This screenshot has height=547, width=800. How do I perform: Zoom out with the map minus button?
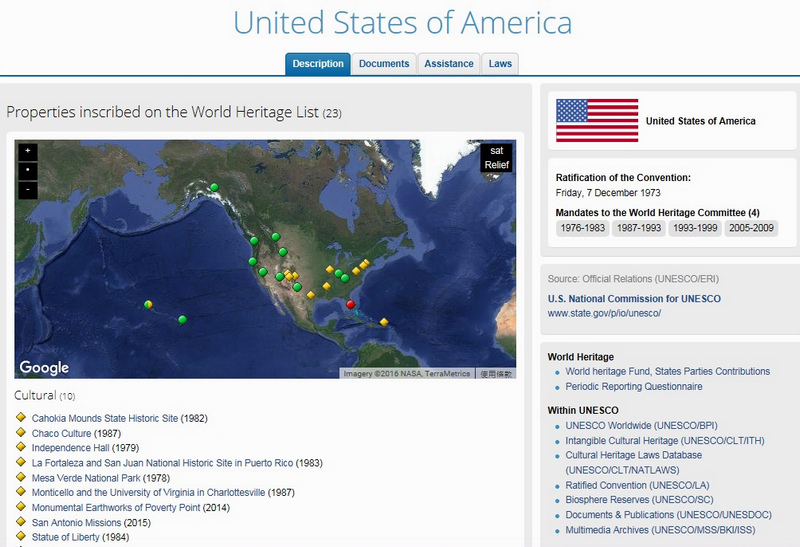[x=28, y=190]
